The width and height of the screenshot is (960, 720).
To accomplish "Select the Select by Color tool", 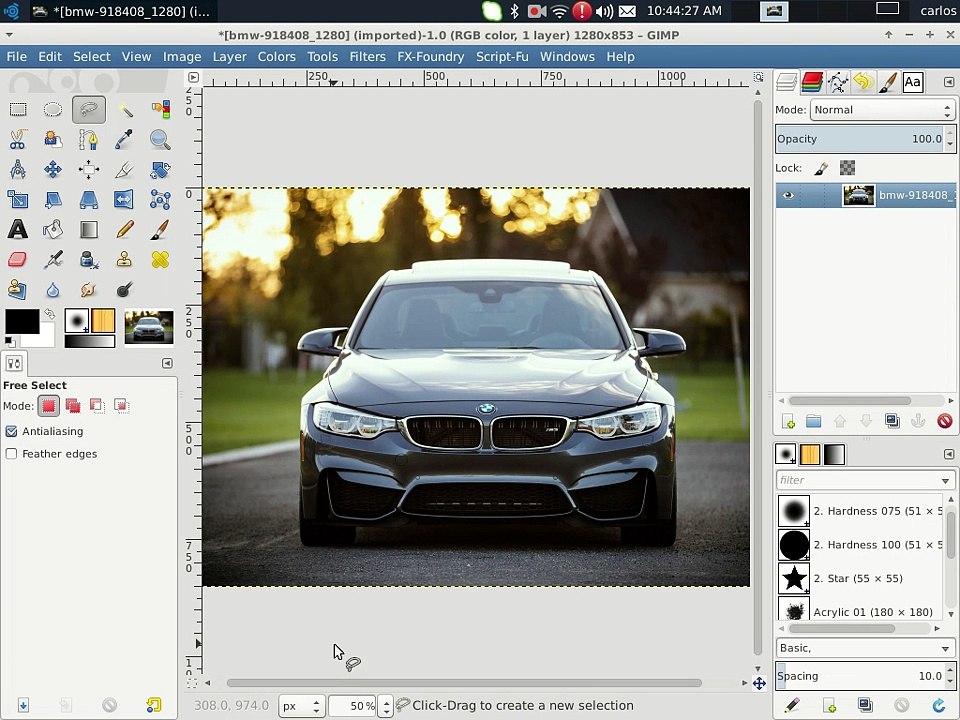I will (x=160, y=110).
